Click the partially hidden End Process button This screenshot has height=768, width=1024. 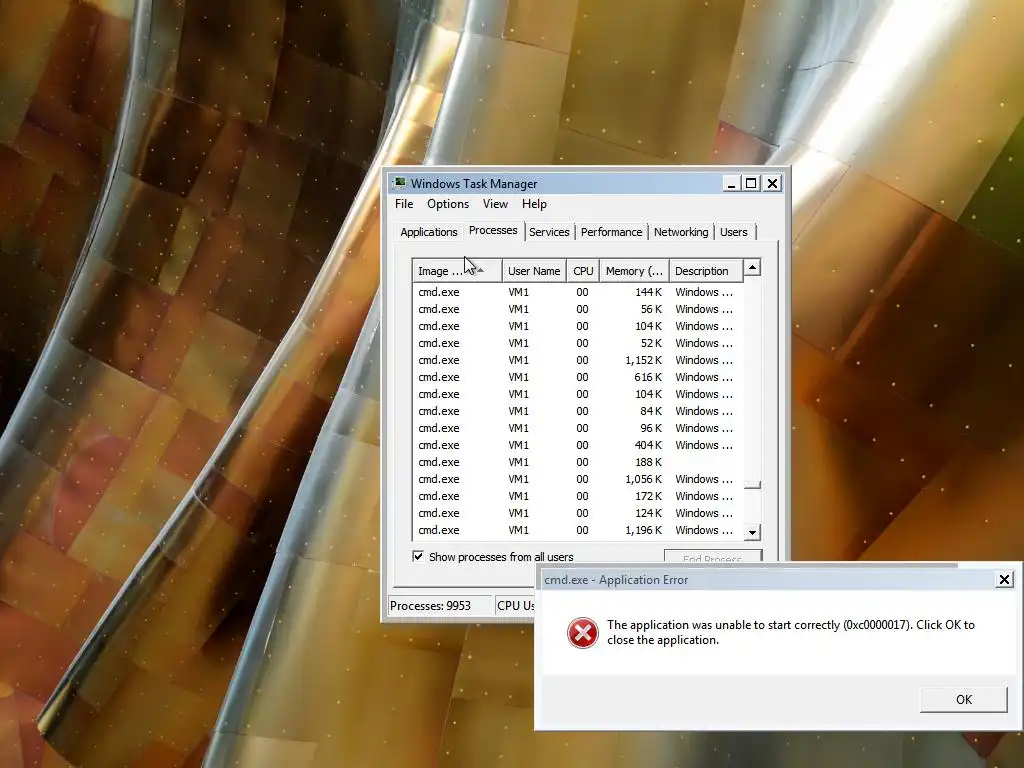coord(712,556)
